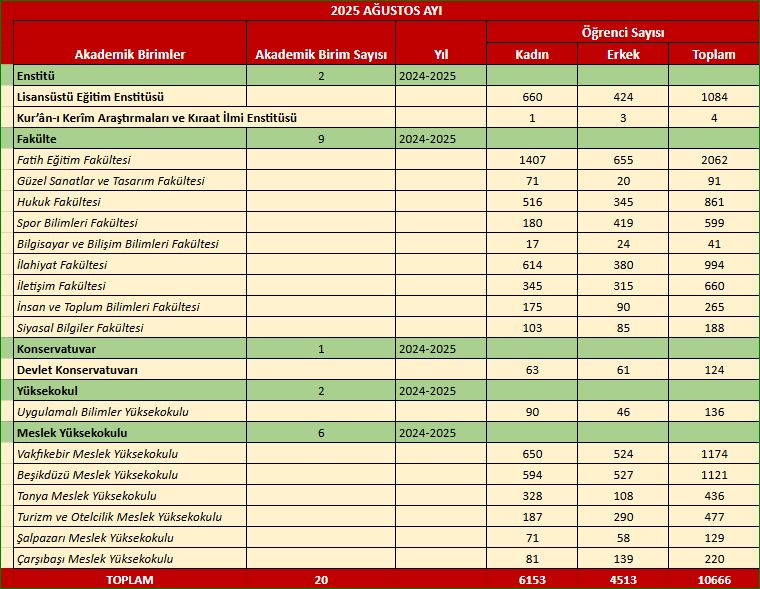Click the 'Lisansüstü Eğitim Enstitüsü' cell
The image size is (760, 589).
point(91,97)
